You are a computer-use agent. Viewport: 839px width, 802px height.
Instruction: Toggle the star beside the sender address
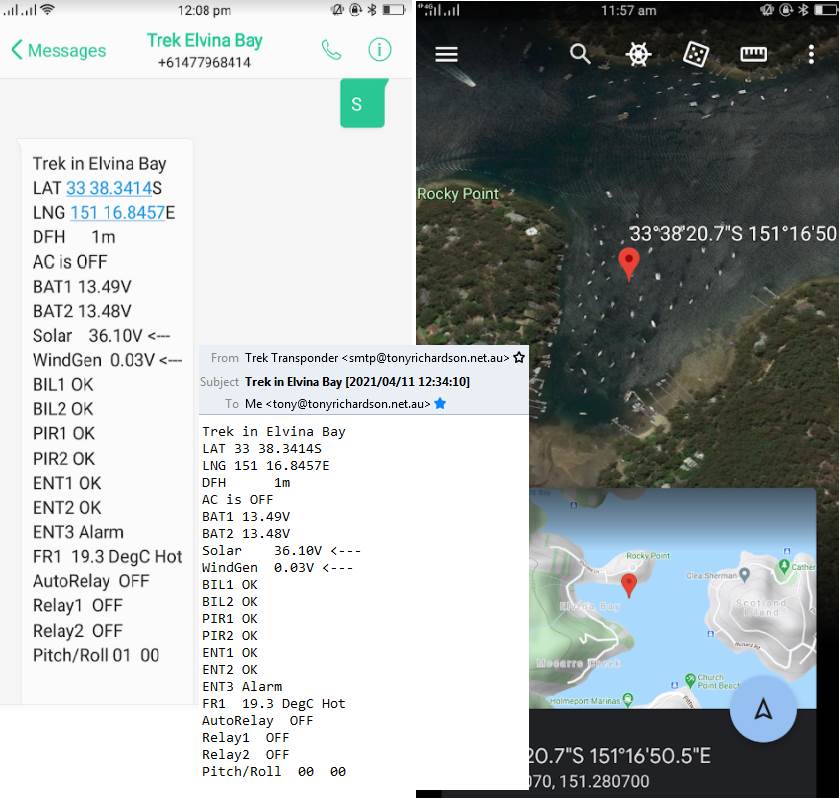519,357
